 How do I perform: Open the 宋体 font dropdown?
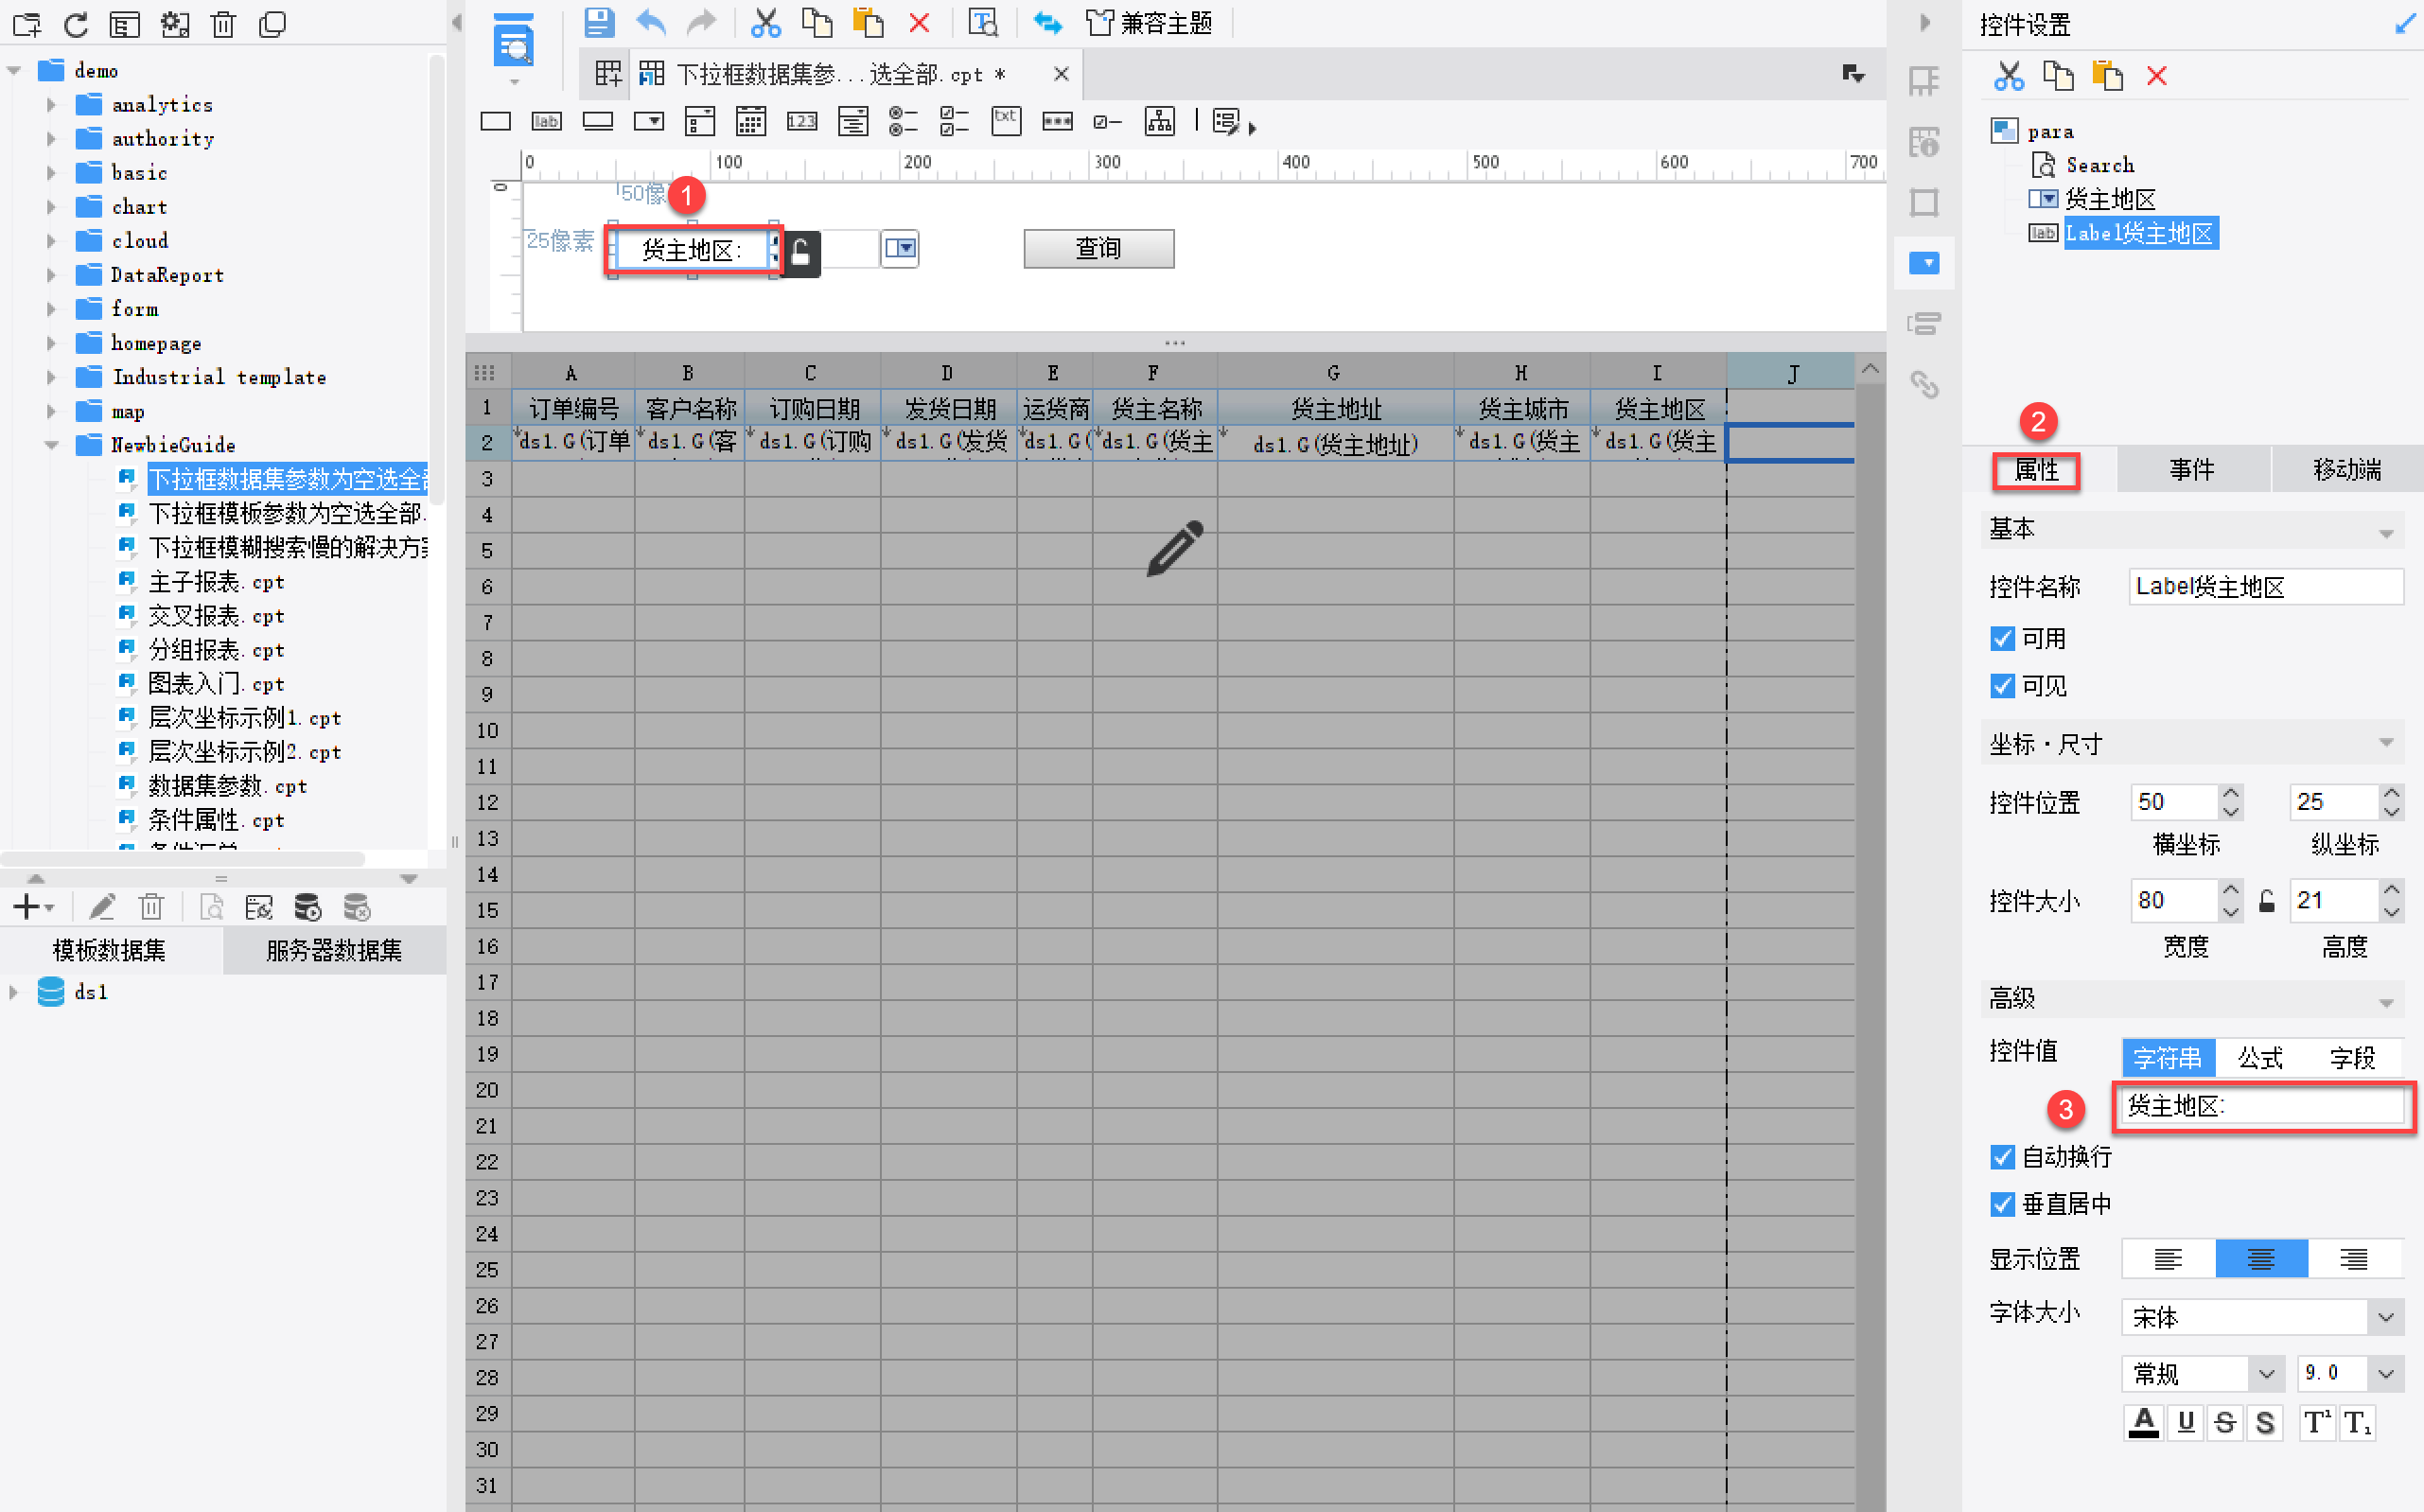pos(2385,1317)
